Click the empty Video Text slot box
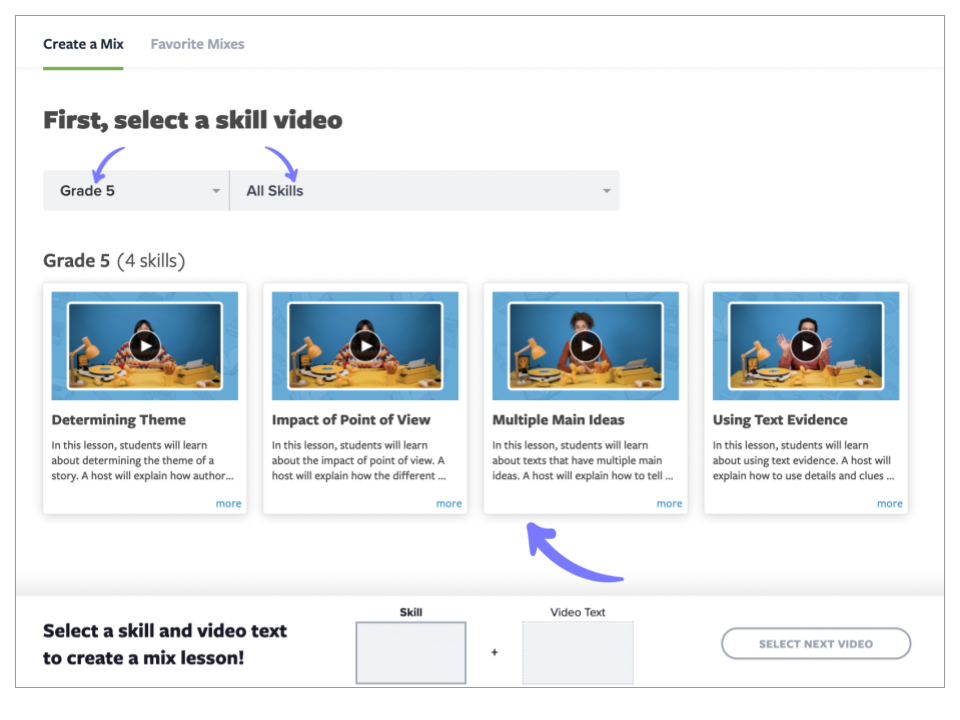The width and height of the screenshot is (960, 720). [x=577, y=653]
